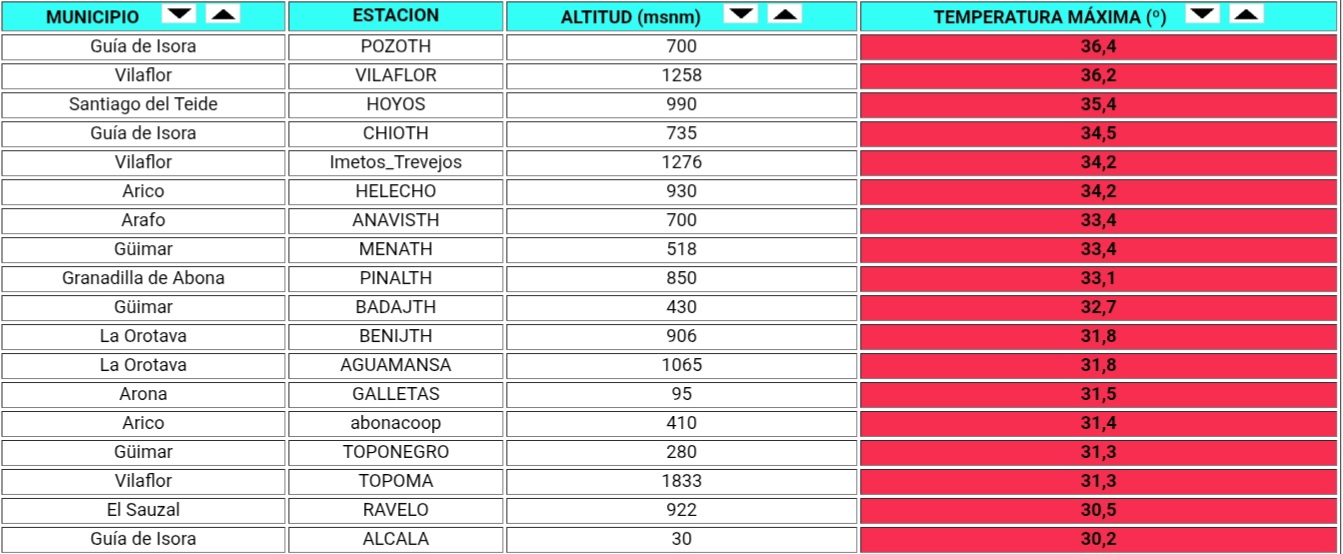Click the altitude value 1833
The height and width of the screenshot is (554, 1343).
682,481
